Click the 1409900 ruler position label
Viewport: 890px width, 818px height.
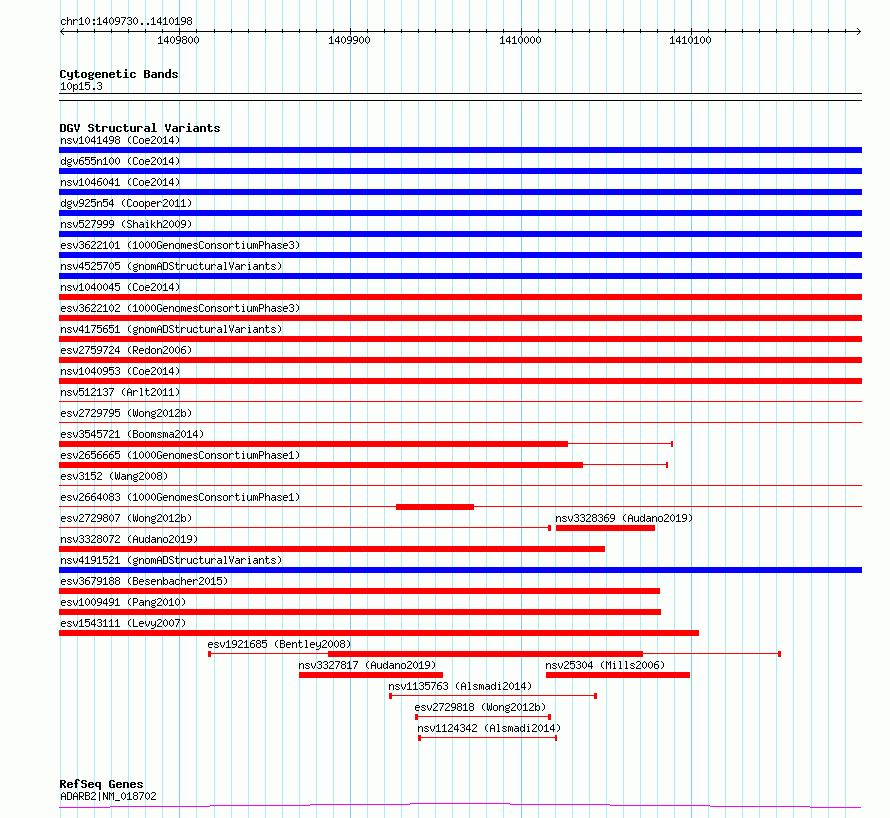349,40
